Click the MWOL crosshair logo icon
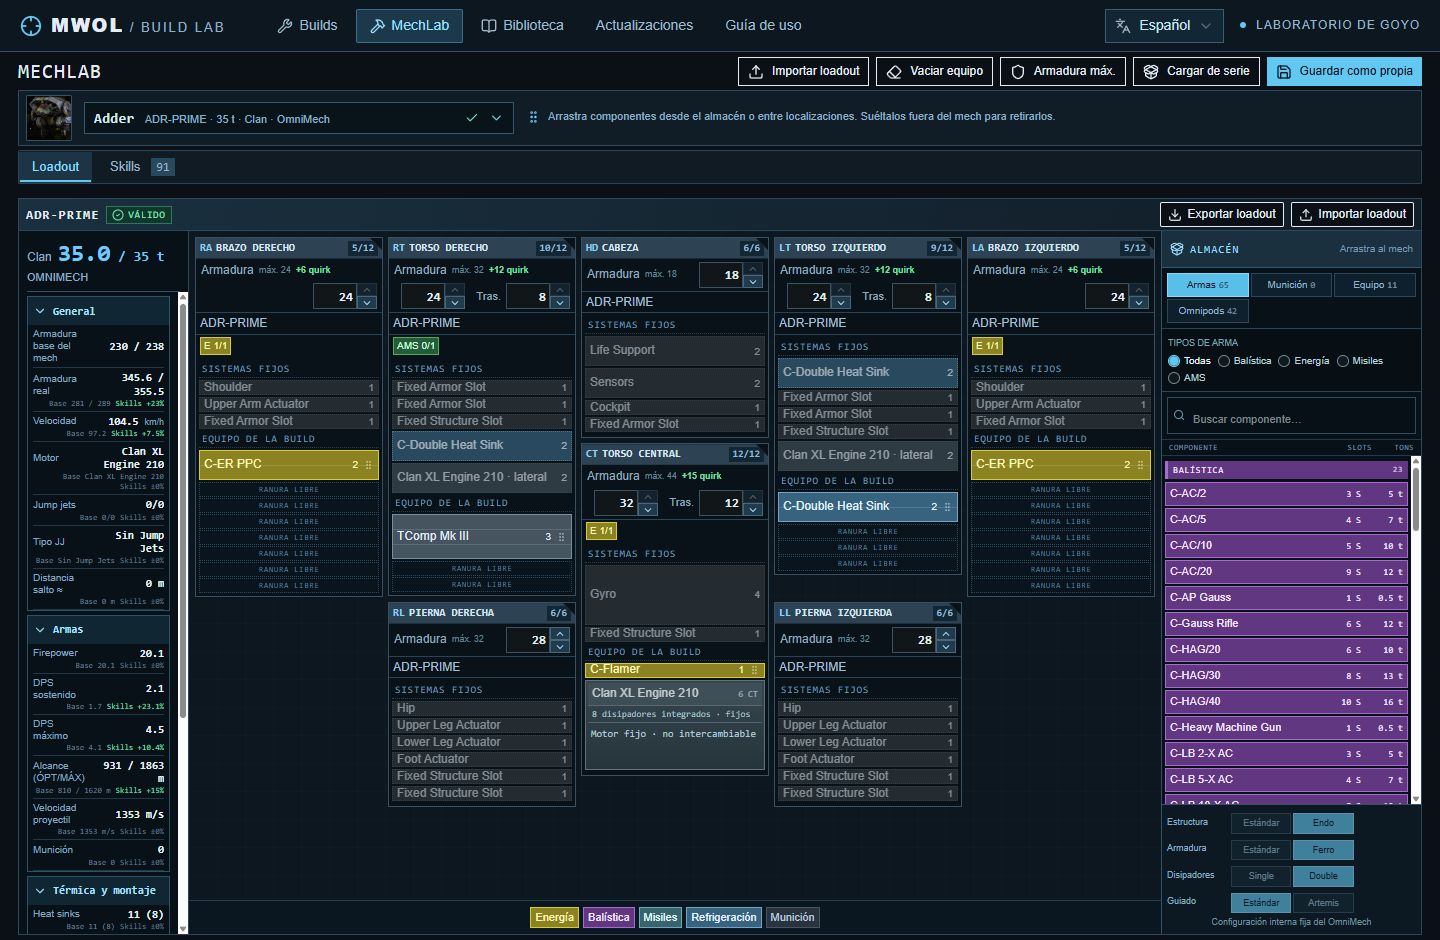Image resolution: width=1440 pixels, height=940 pixels. [x=31, y=26]
